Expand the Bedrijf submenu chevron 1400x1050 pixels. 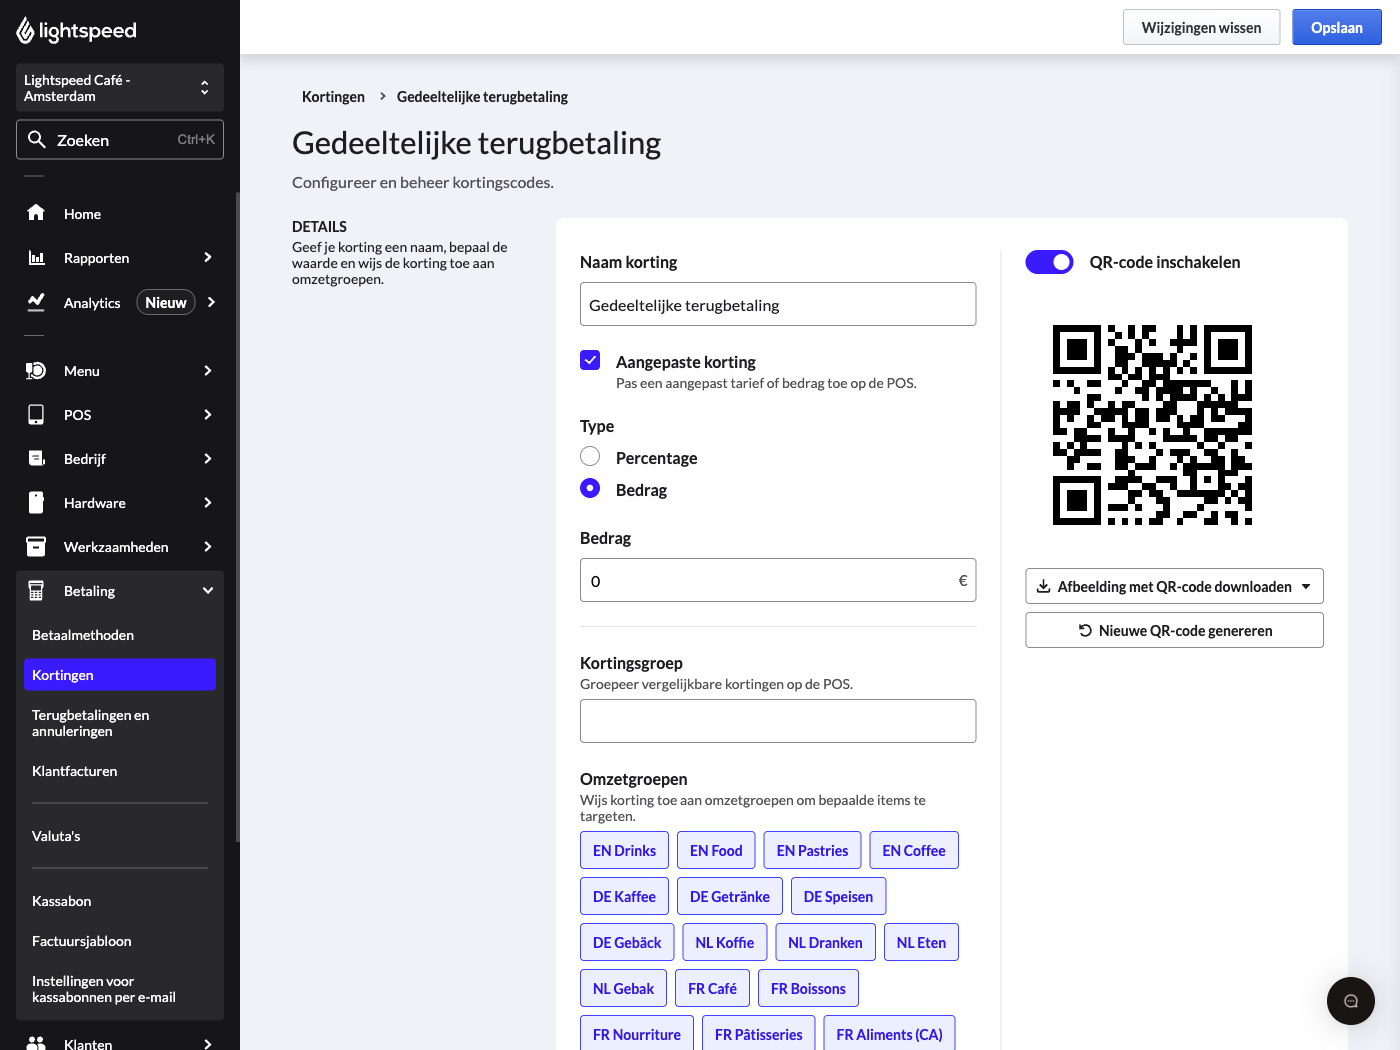208,458
